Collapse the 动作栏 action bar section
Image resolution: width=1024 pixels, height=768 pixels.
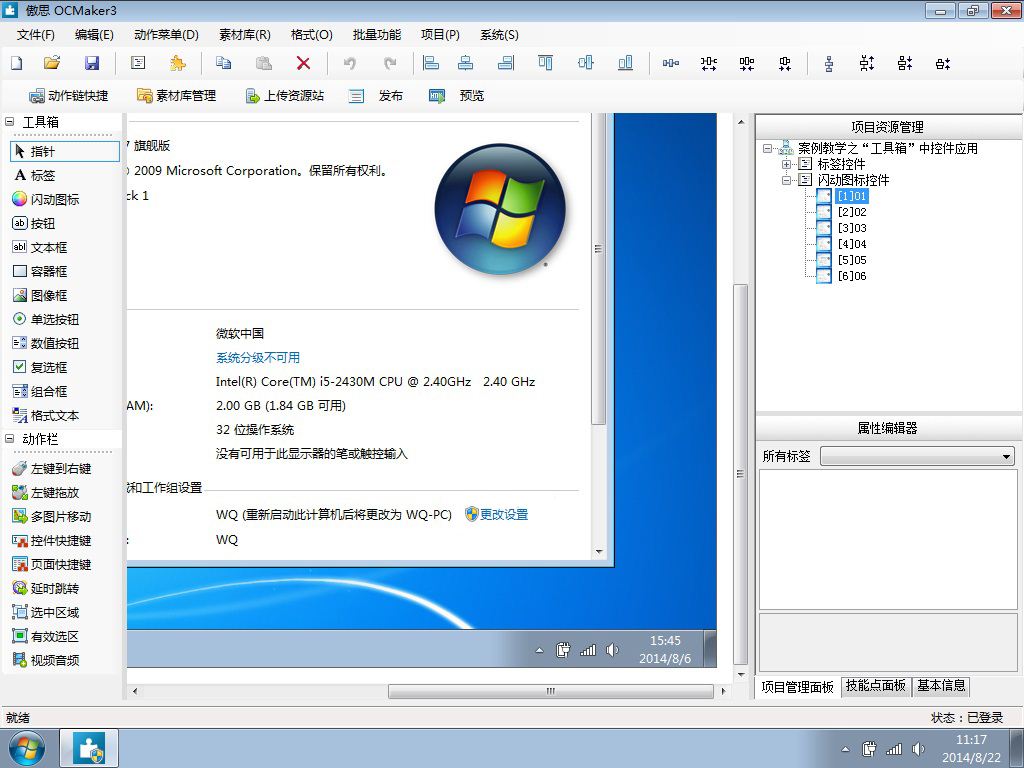pyautogui.click(x=10, y=439)
